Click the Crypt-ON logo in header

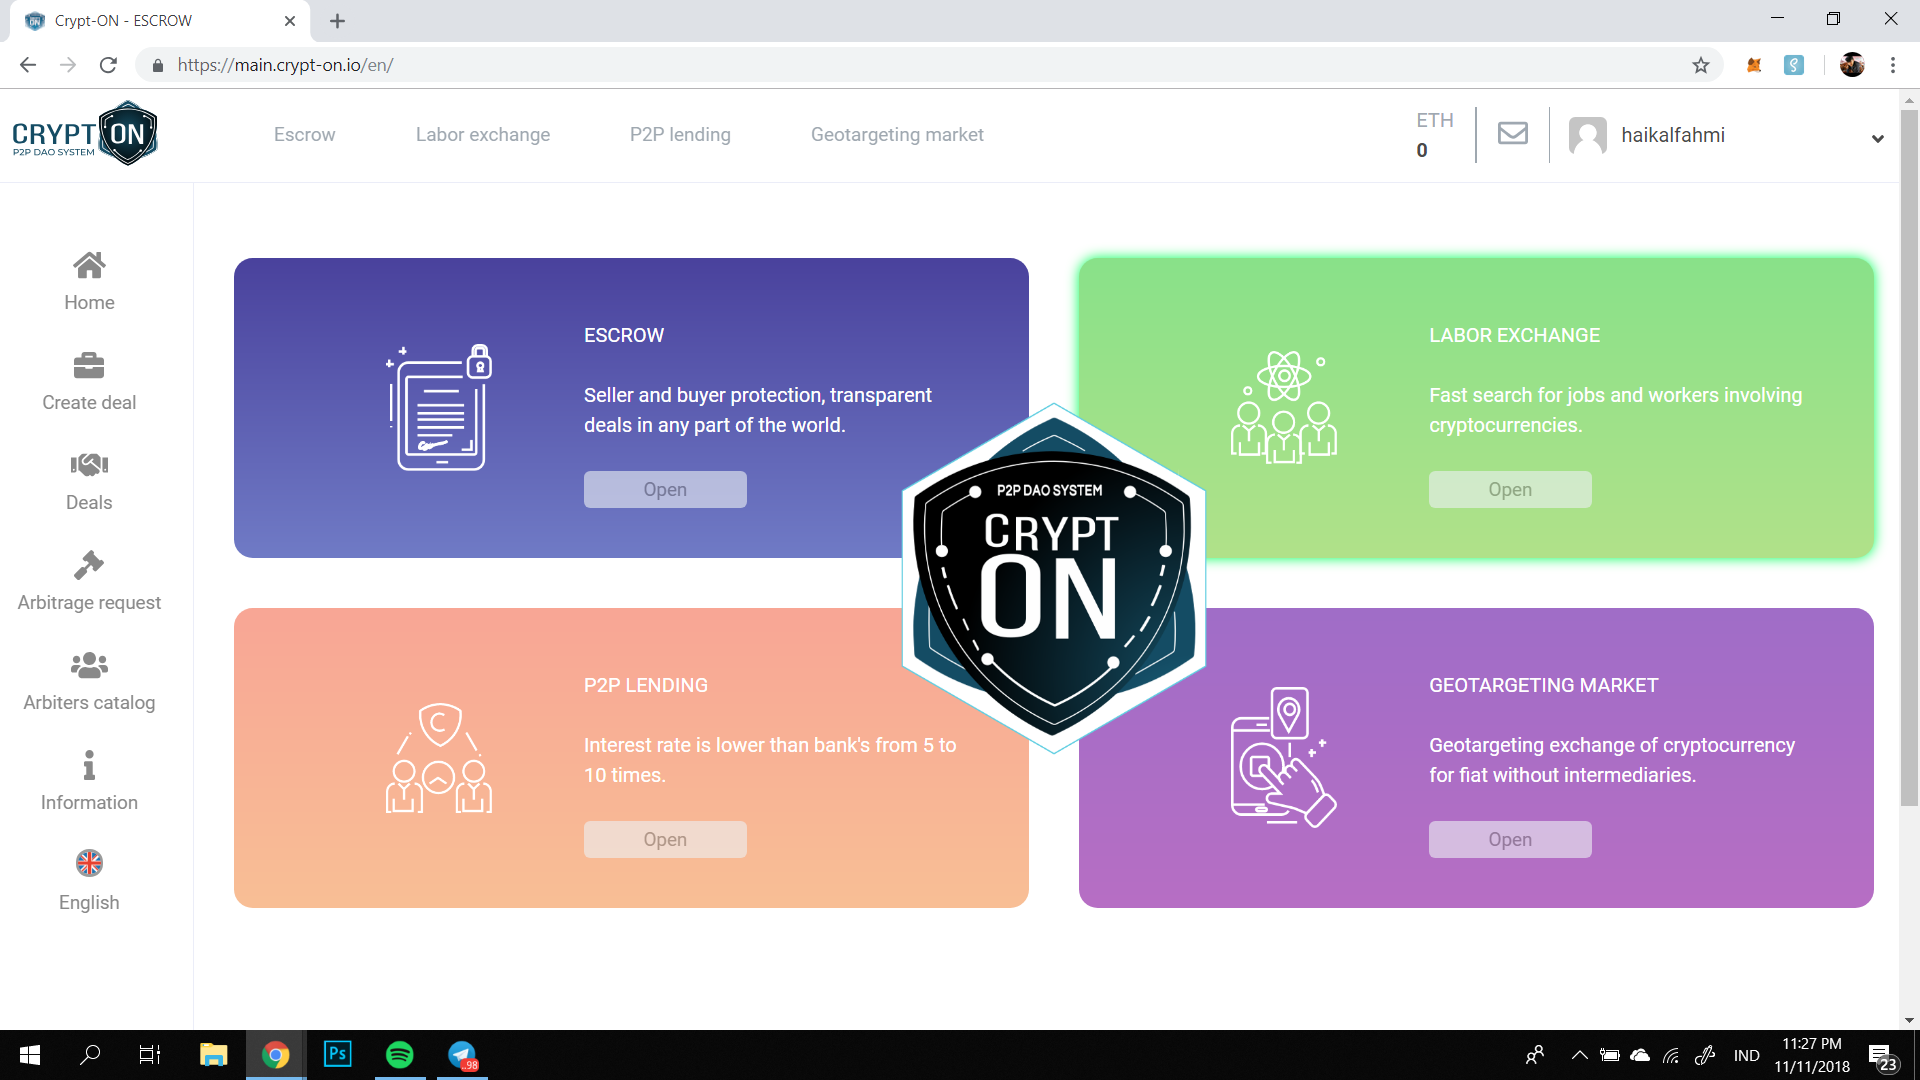click(x=85, y=133)
